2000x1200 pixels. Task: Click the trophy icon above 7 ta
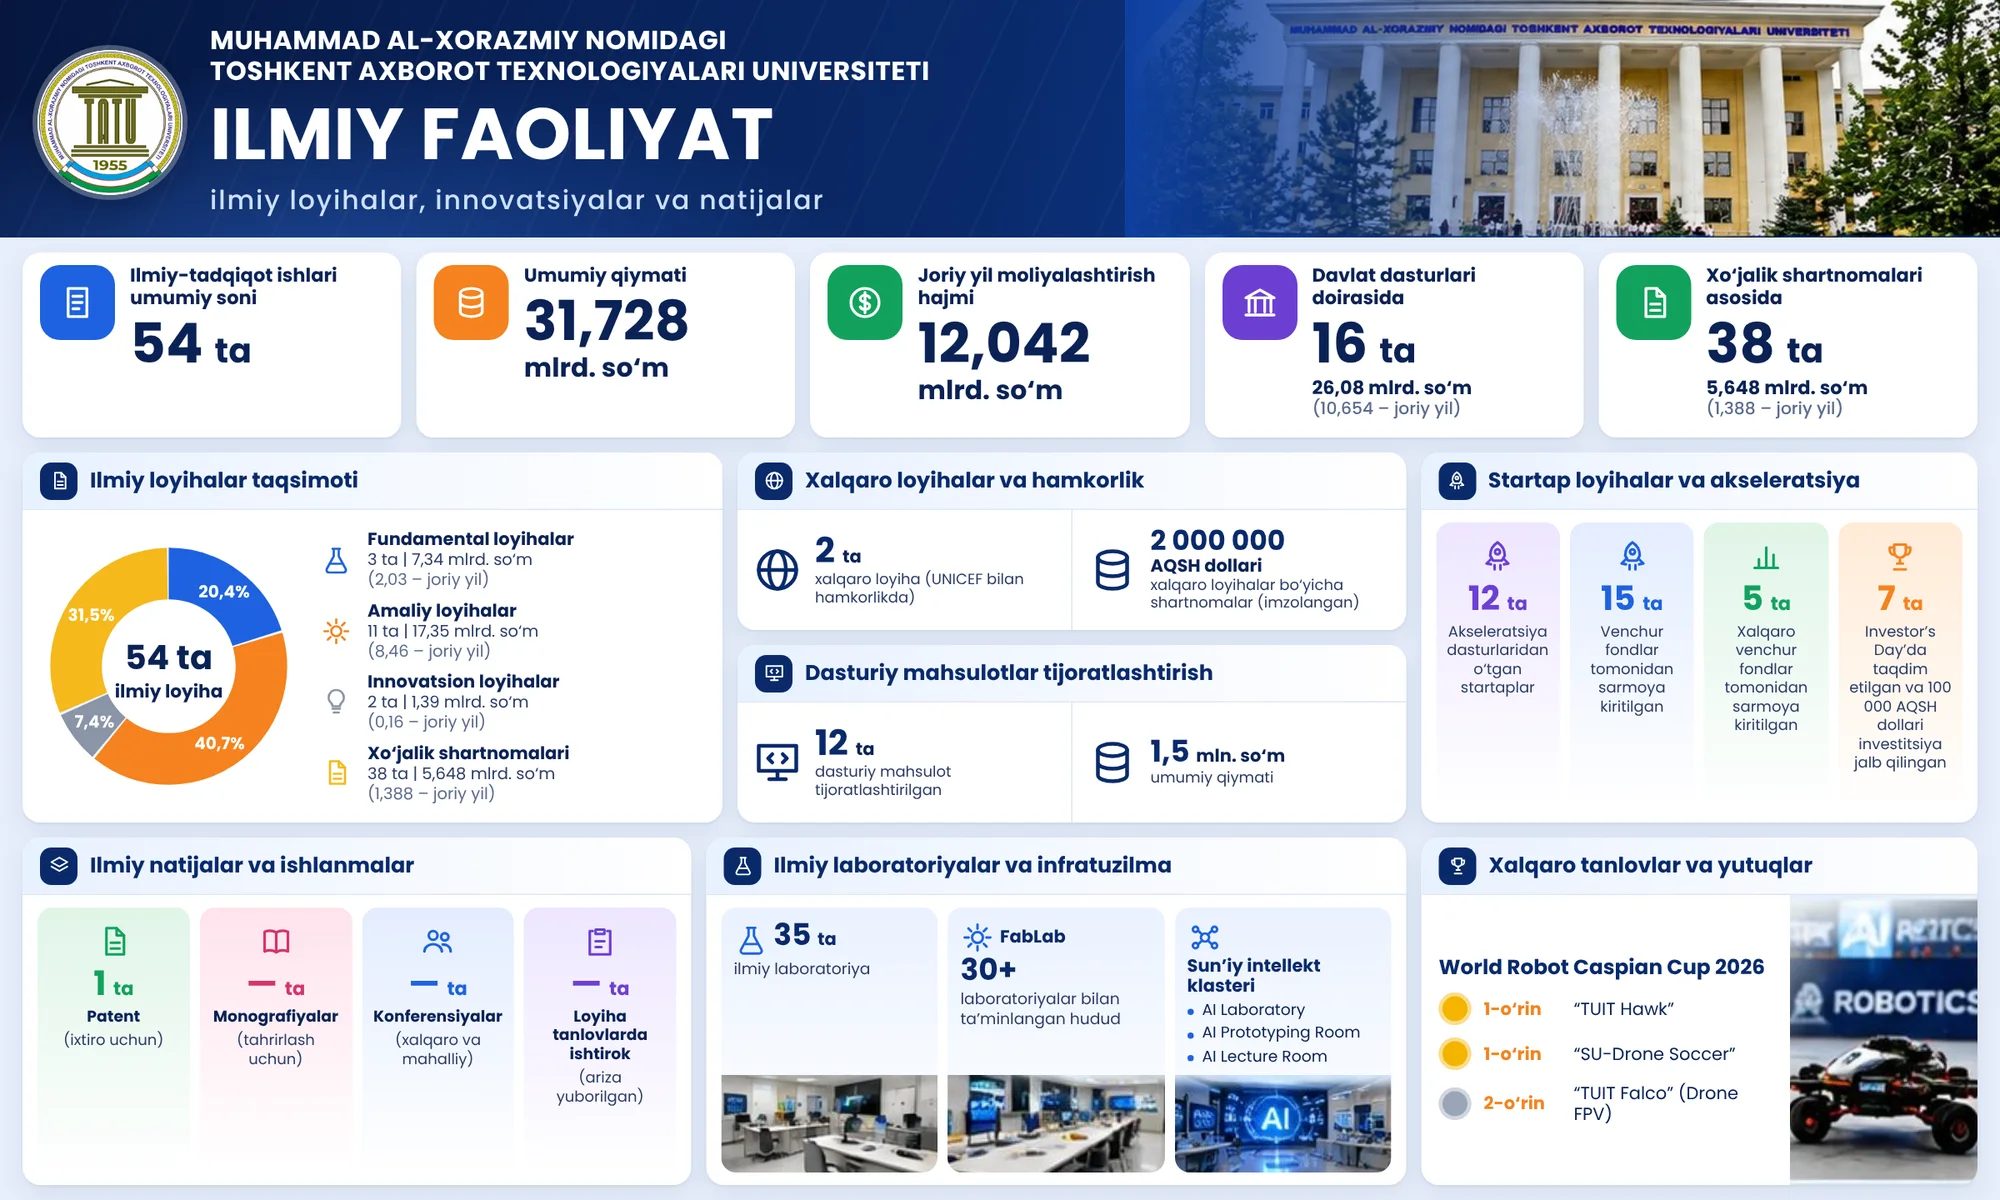coord(1899,555)
